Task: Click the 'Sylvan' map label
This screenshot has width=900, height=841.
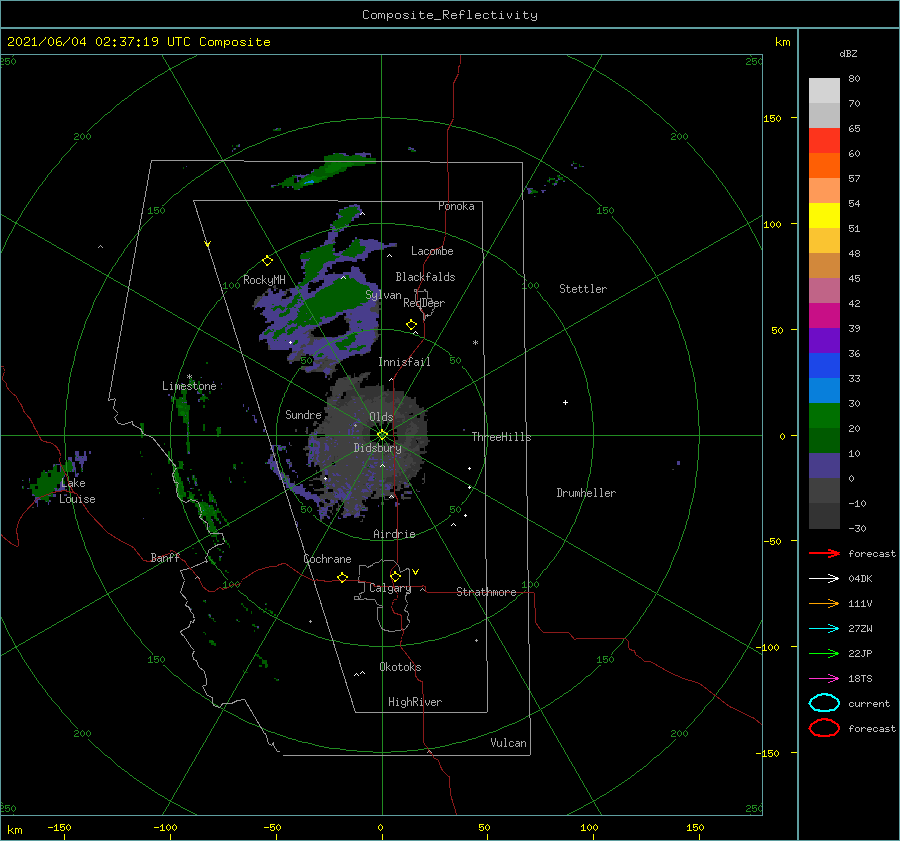Action: (383, 295)
